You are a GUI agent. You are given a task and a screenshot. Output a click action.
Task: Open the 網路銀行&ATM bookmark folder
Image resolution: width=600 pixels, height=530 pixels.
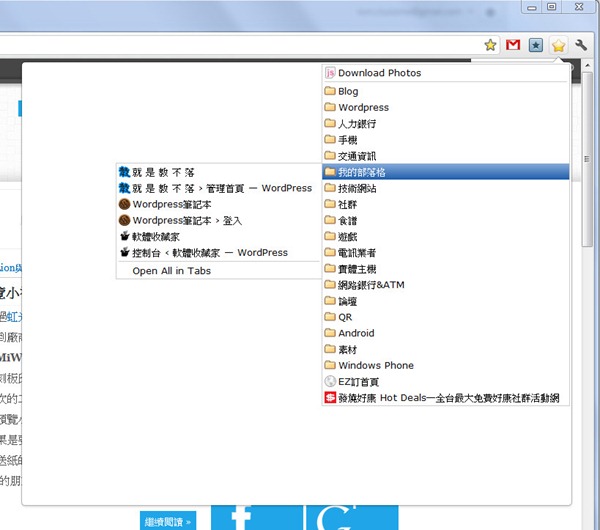[x=446, y=285]
